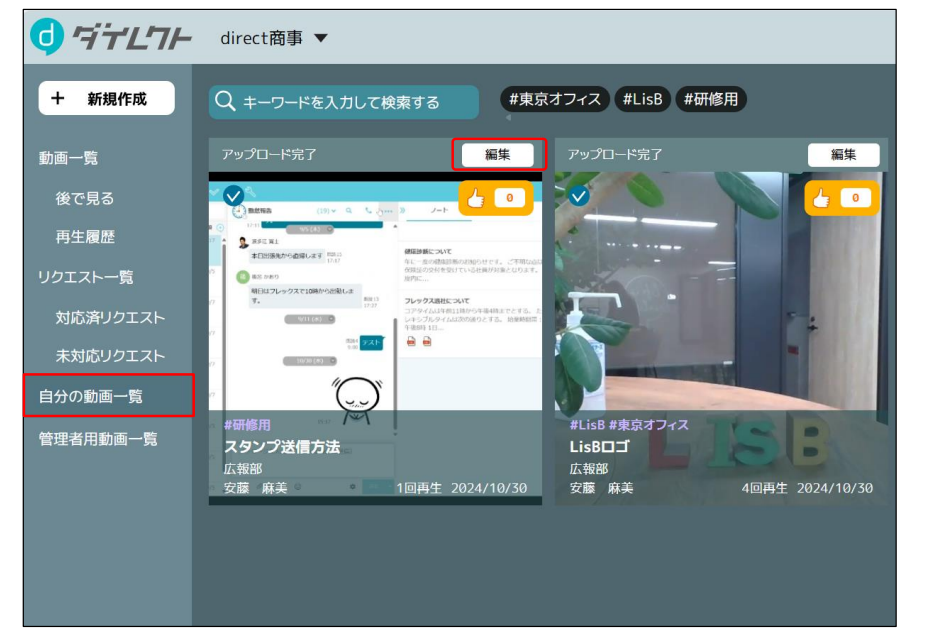The image size is (931, 641).
Task: Filter by #東京オフィス tag chip
Action: pyautogui.click(x=555, y=99)
